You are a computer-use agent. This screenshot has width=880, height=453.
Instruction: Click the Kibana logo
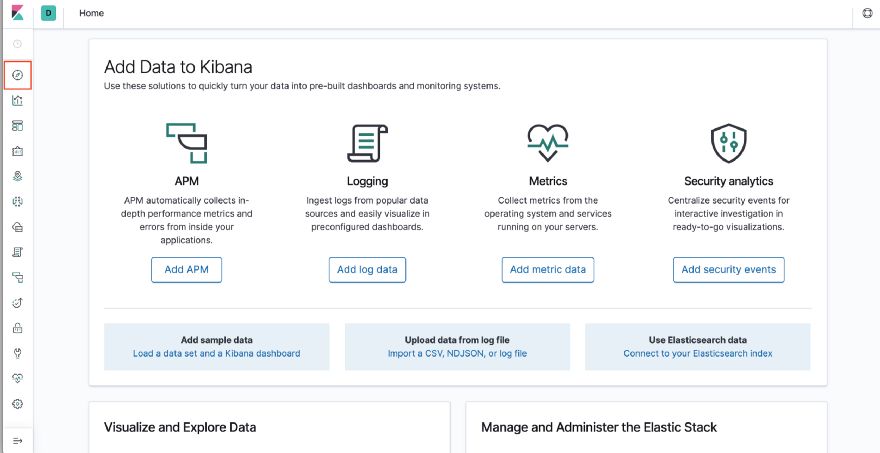tap(17, 14)
